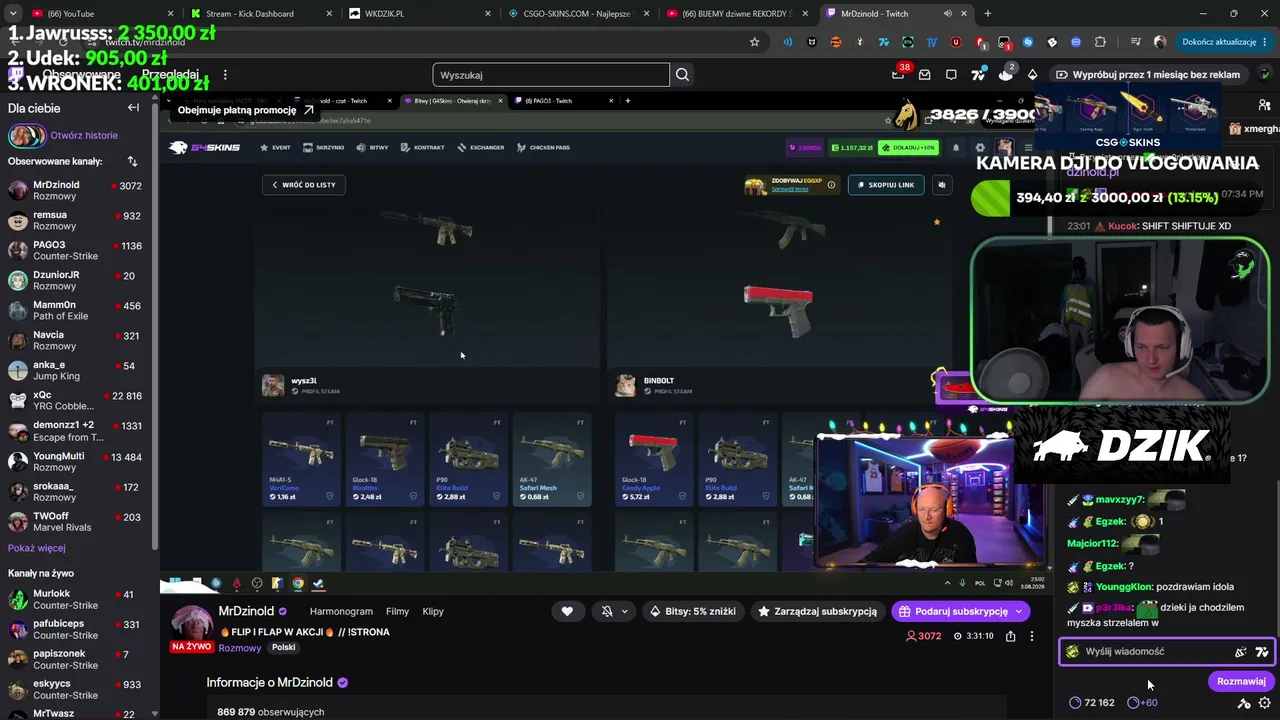Click Bitsy: 5% zniżki button
Screen dimensions: 1280x720
pyautogui.click(x=693, y=611)
